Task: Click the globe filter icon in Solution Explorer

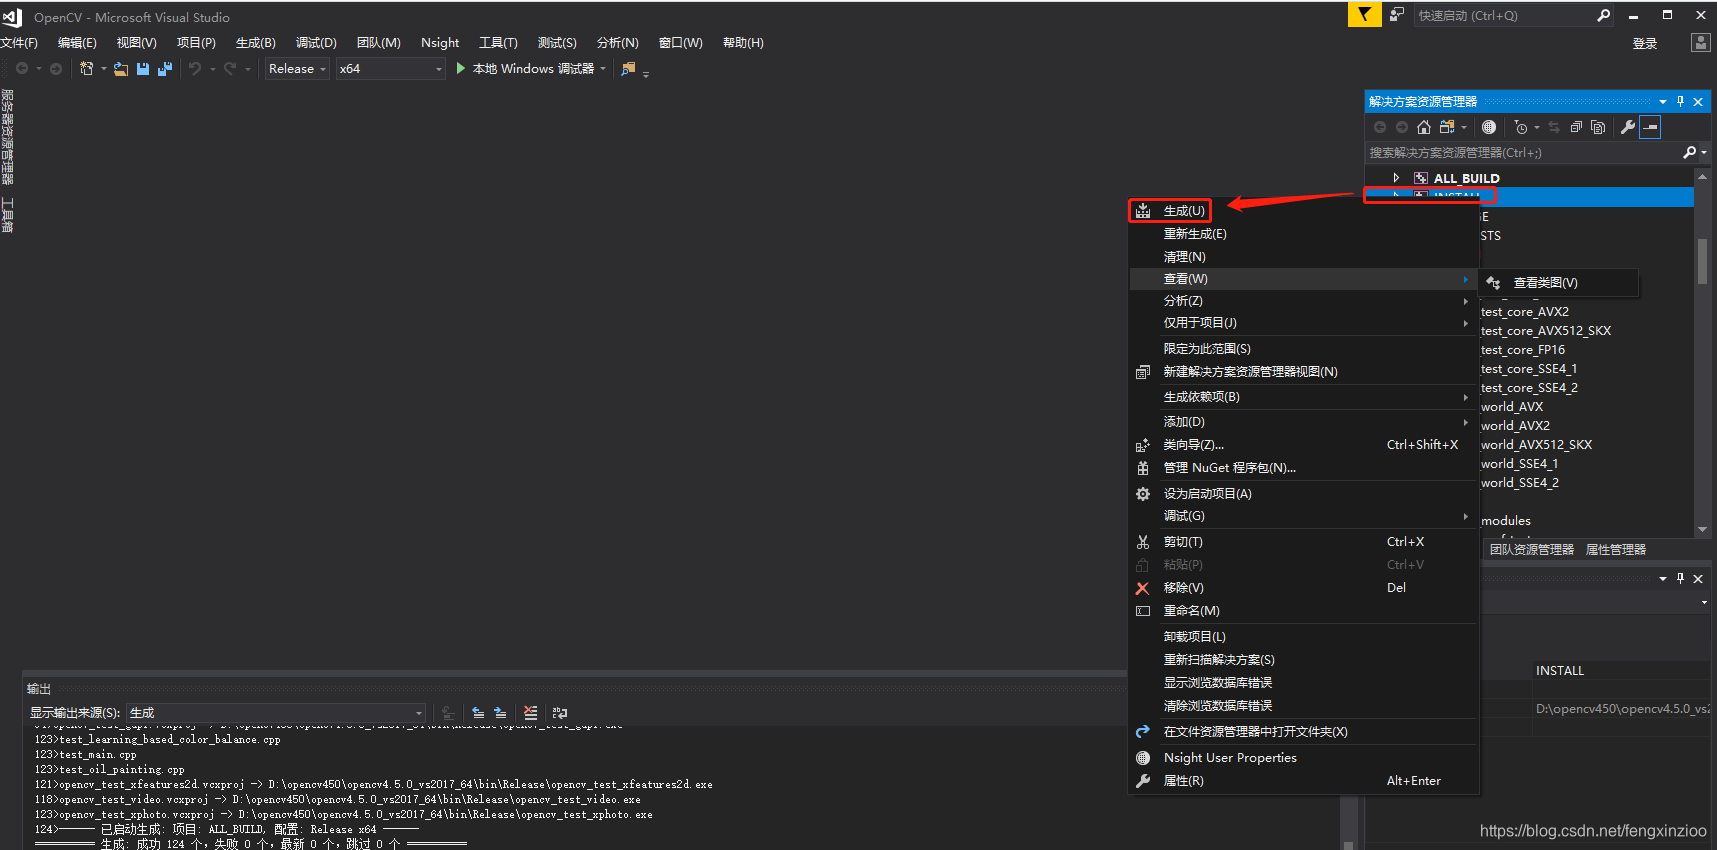Action: click(x=1489, y=127)
